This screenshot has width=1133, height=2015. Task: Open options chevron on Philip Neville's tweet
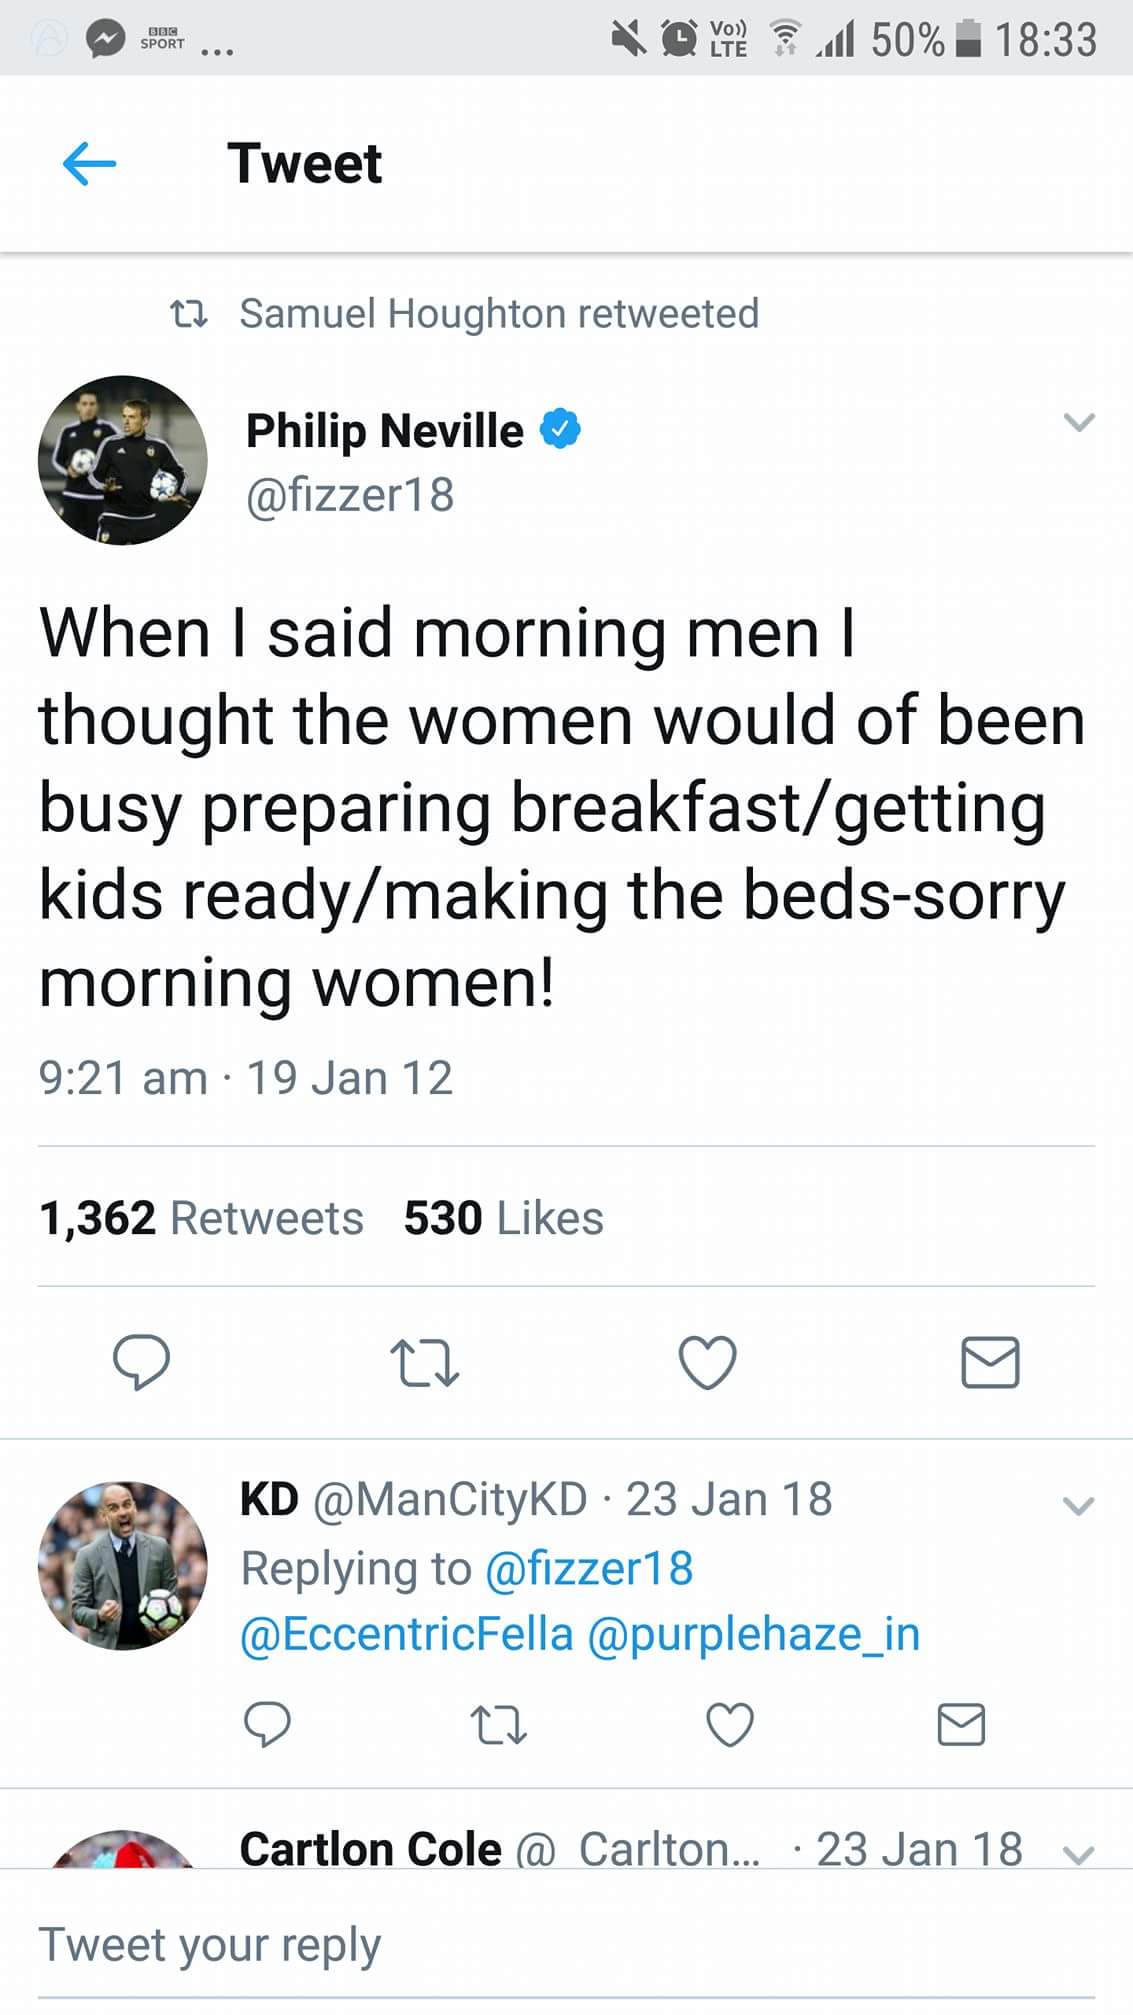tap(1079, 422)
